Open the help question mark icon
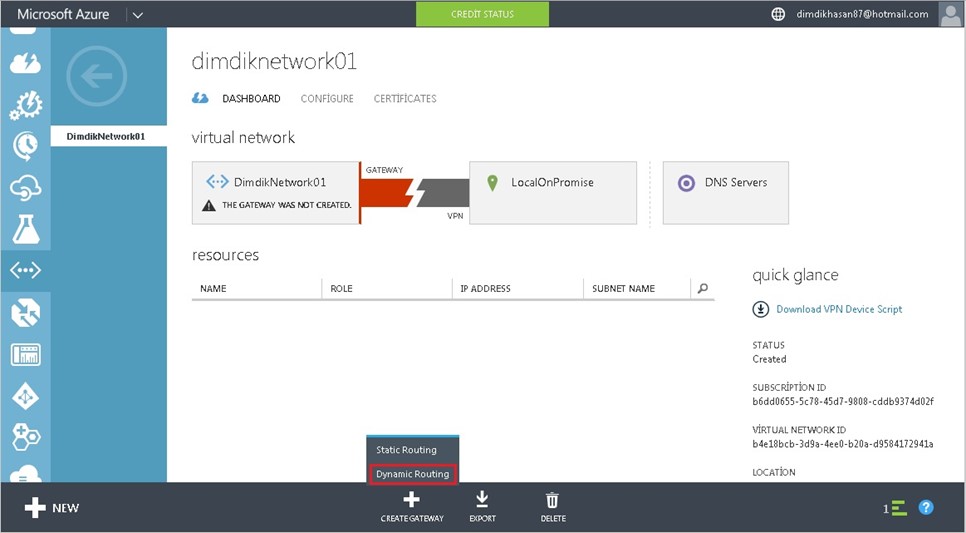 (x=926, y=507)
